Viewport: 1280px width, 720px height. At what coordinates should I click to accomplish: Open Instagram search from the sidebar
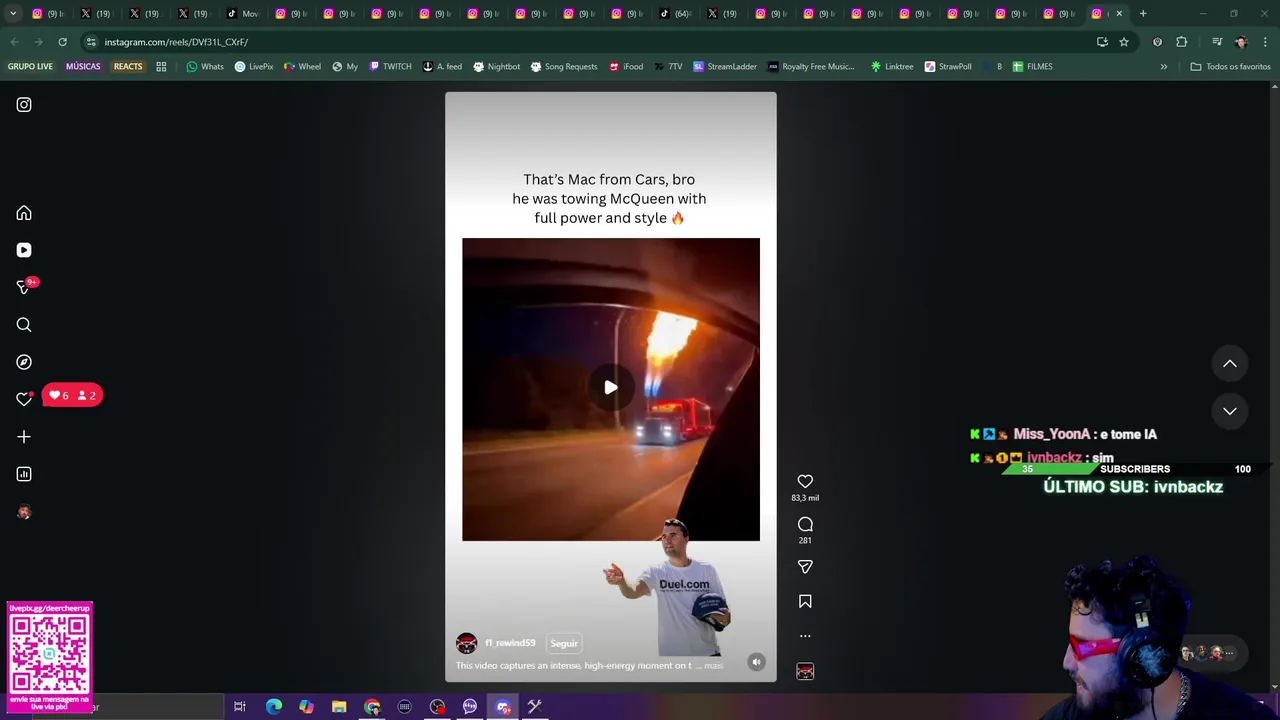24,325
